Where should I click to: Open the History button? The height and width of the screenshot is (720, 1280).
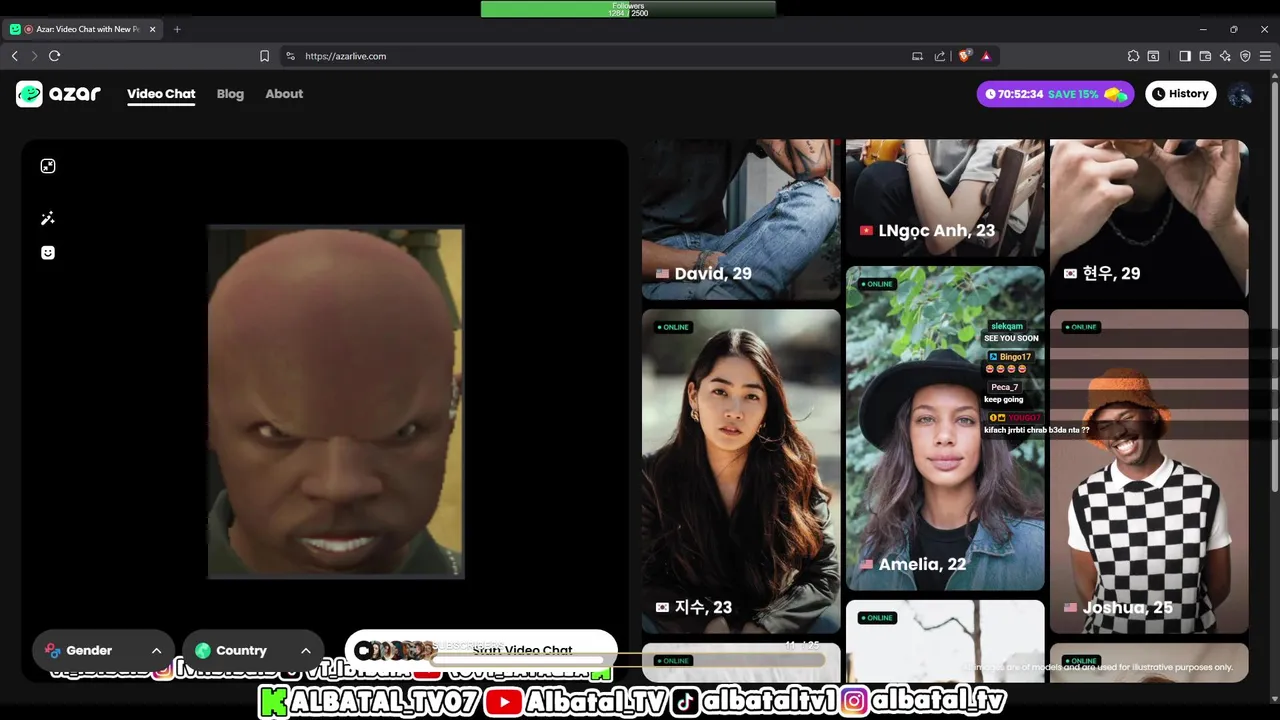click(x=1180, y=94)
